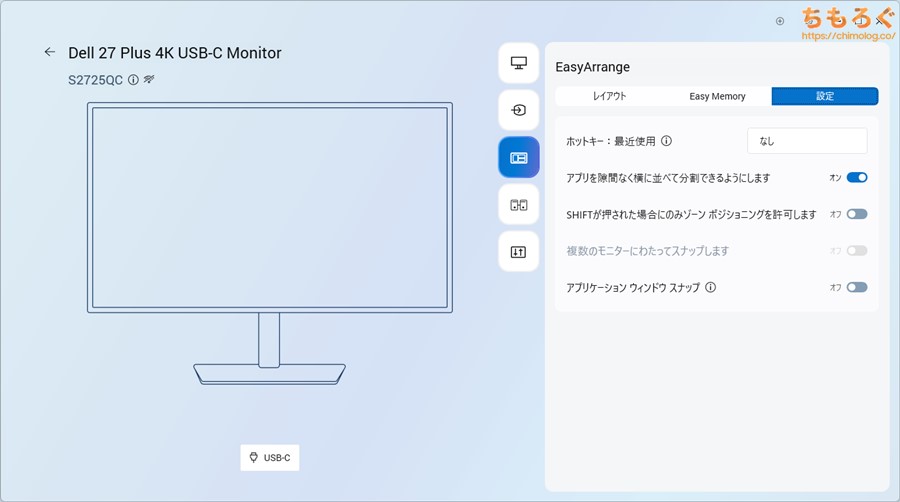
Task: Toggle 複数のモニターにわたってスナップ switch
Action: point(856,251)
